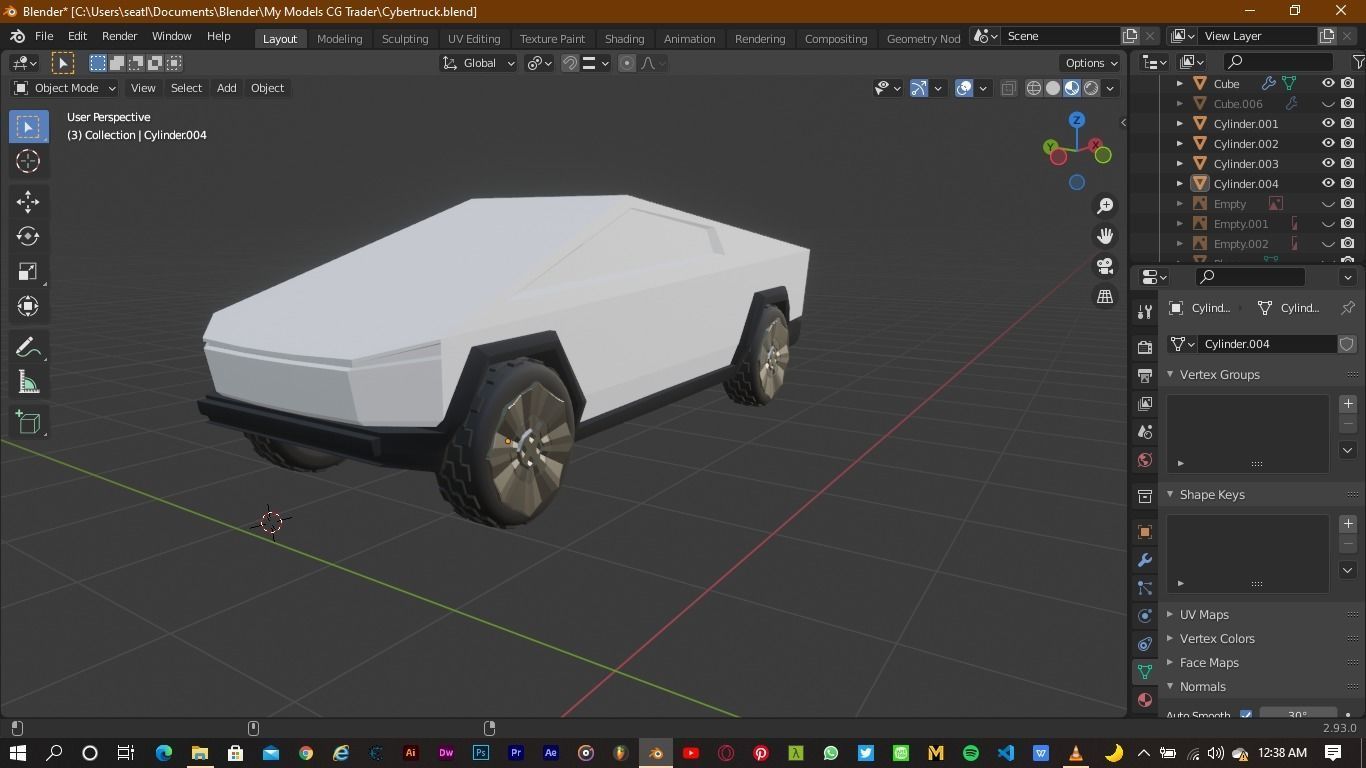
Task: Open the Render properties tab
Action: [x=1145, y=347]
